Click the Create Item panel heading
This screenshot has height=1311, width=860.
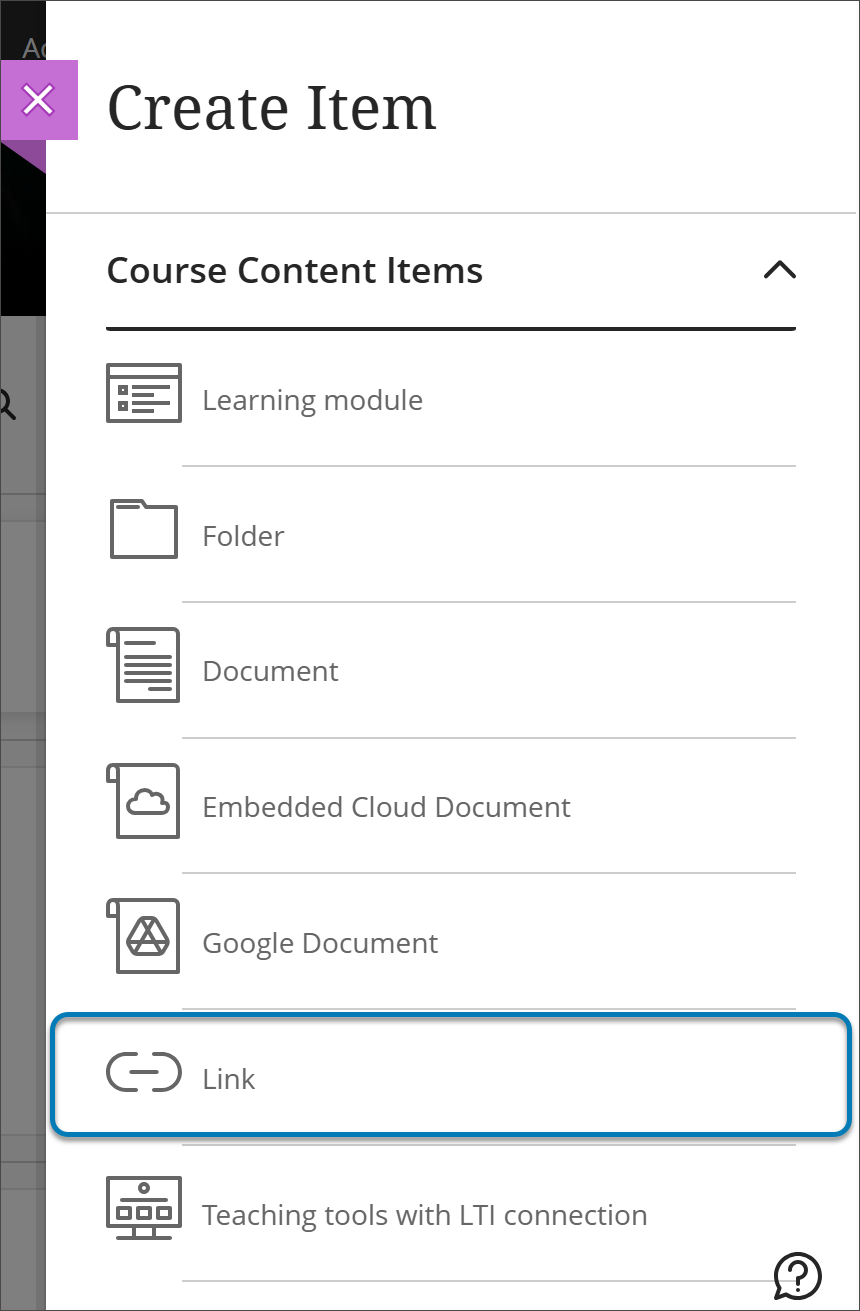(x=272, y=108)
